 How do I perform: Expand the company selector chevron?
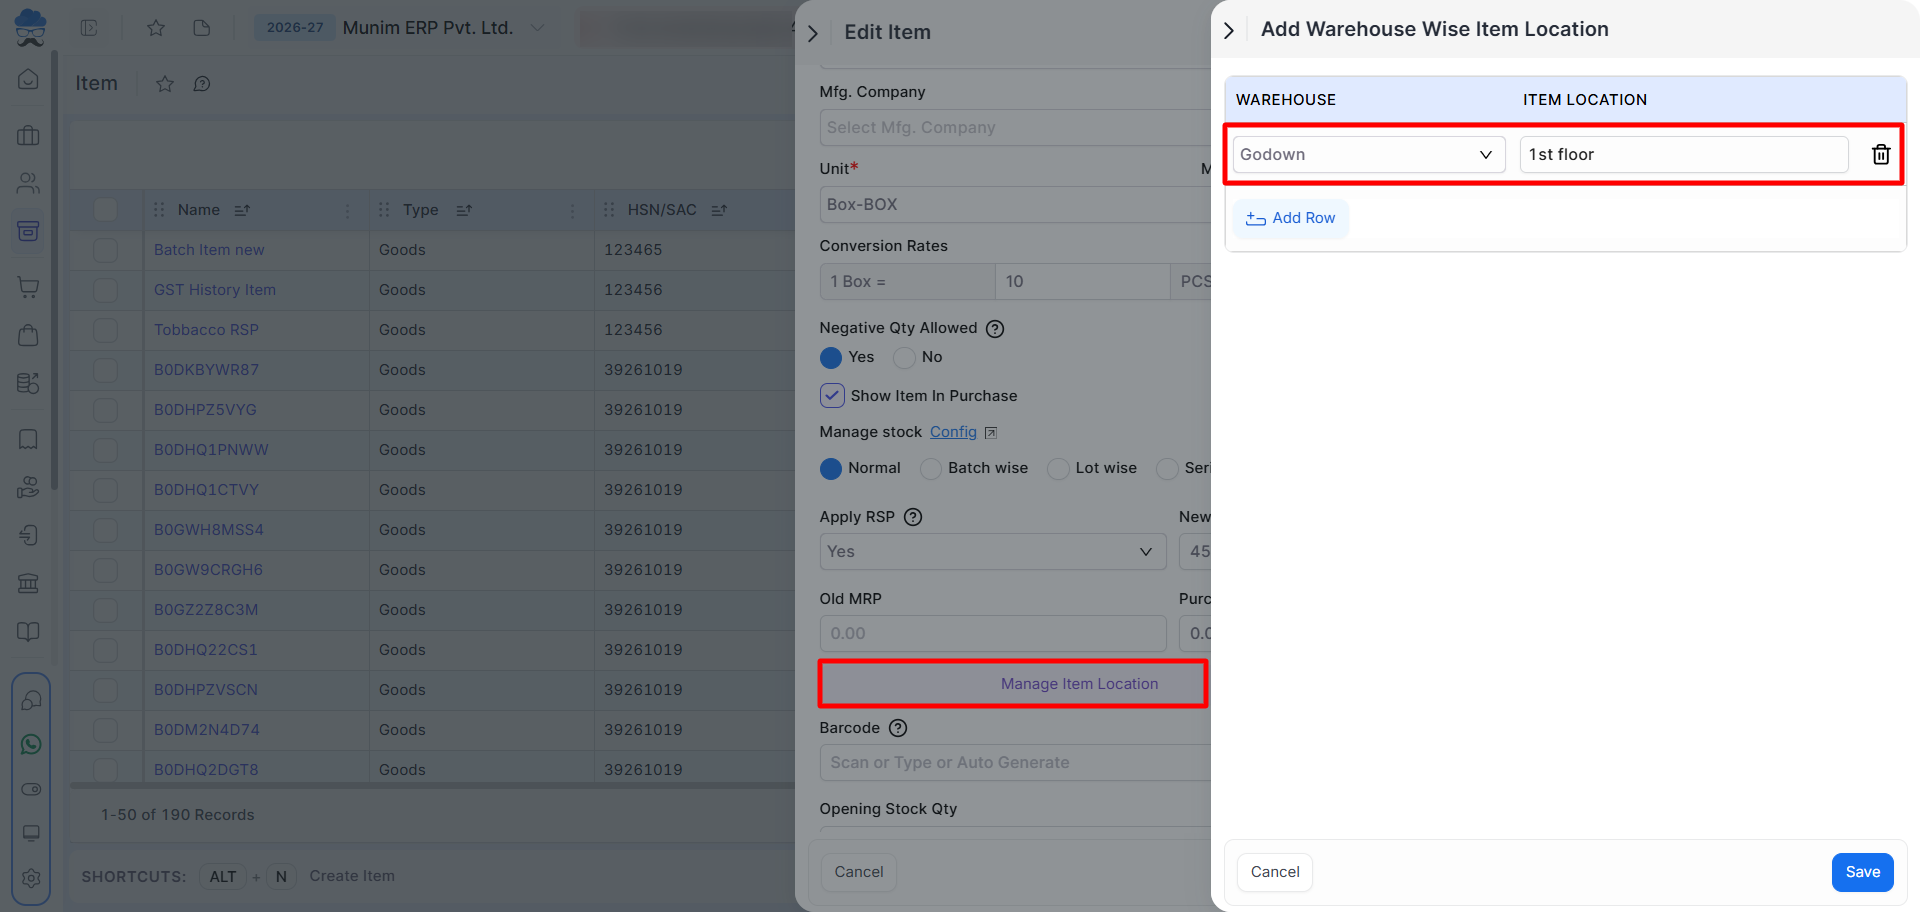click(x=538, y=28)
